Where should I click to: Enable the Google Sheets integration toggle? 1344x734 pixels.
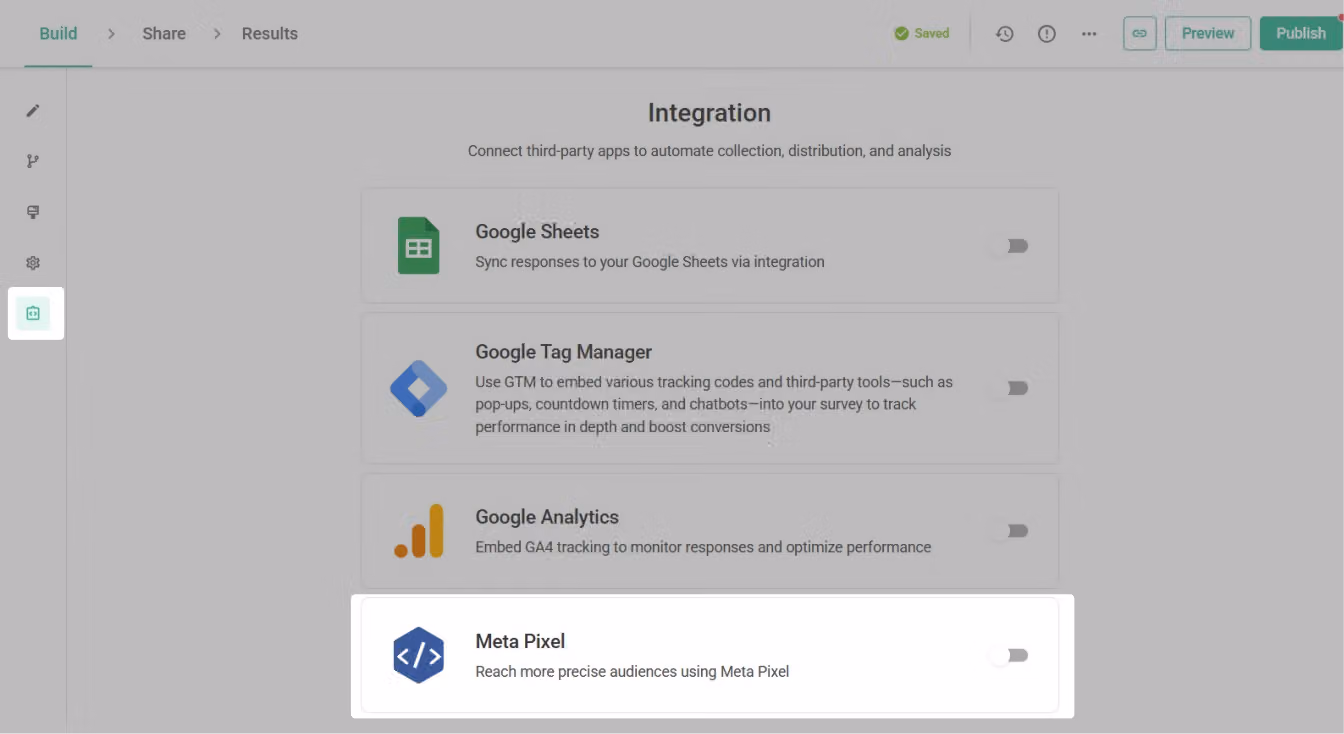(x=1008, y=246)
